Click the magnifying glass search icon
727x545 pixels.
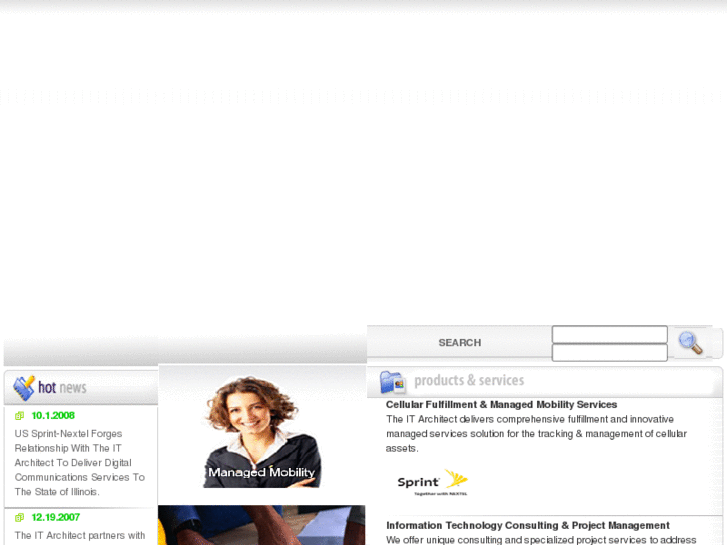click(690, 342)
